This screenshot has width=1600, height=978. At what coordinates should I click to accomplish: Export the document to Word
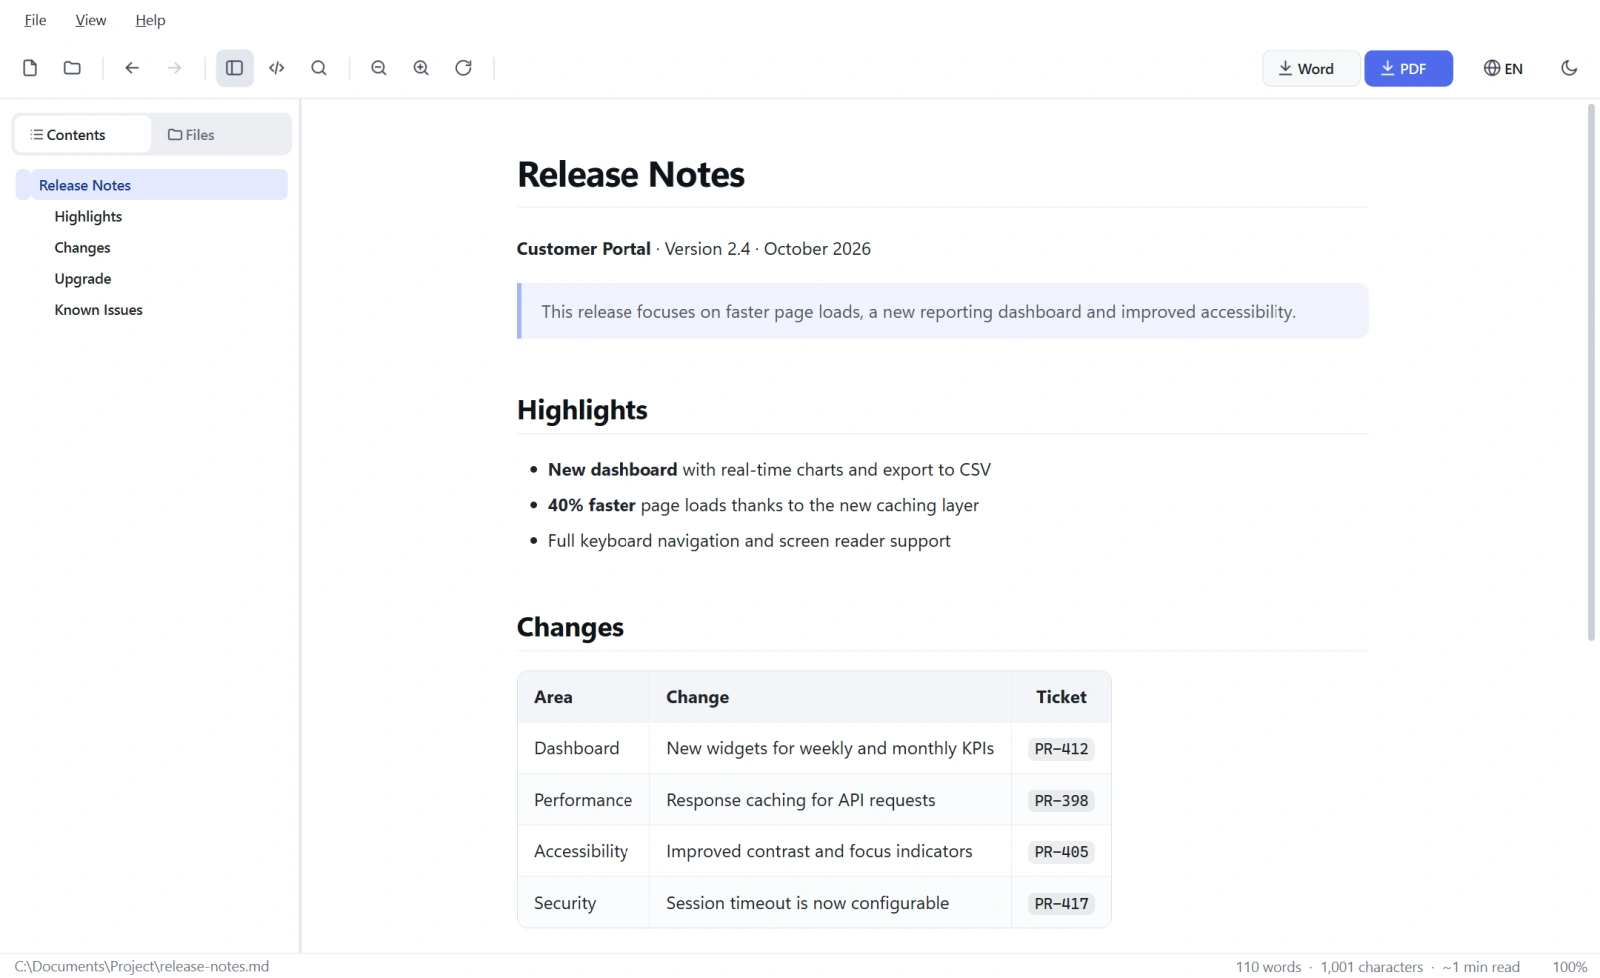click(1310, 68)
